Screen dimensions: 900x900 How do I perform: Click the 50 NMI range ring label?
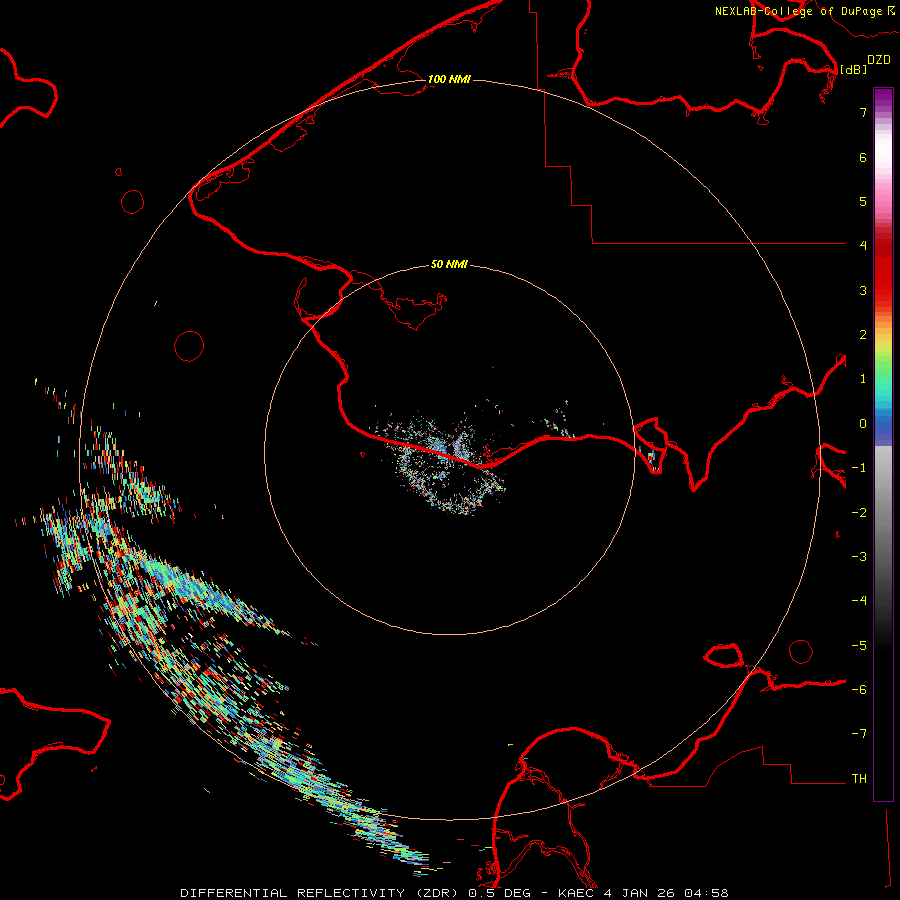point(449,264)
